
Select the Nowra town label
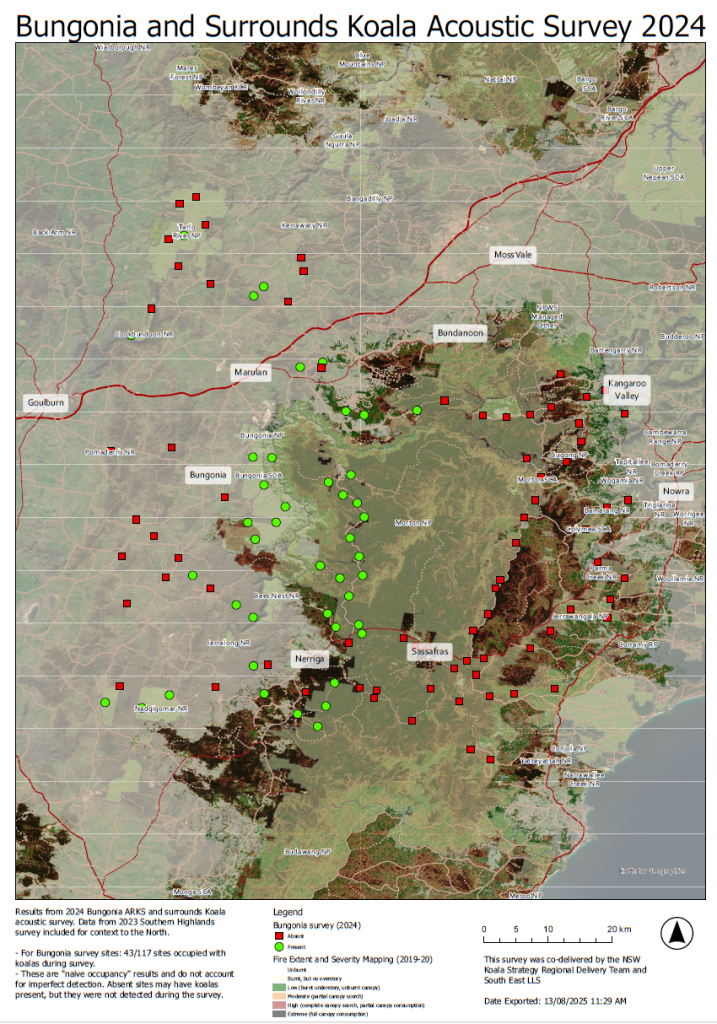pyautogui.click(x=675, y=492)
